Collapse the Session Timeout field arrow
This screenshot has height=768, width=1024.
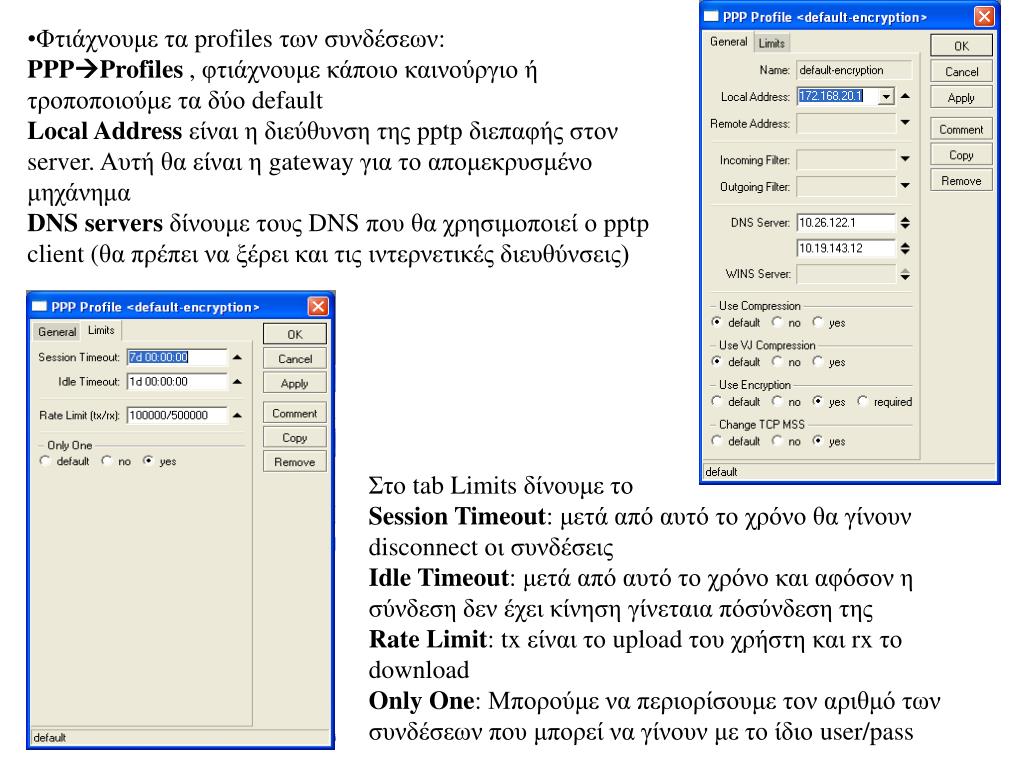tap(237, 357)
